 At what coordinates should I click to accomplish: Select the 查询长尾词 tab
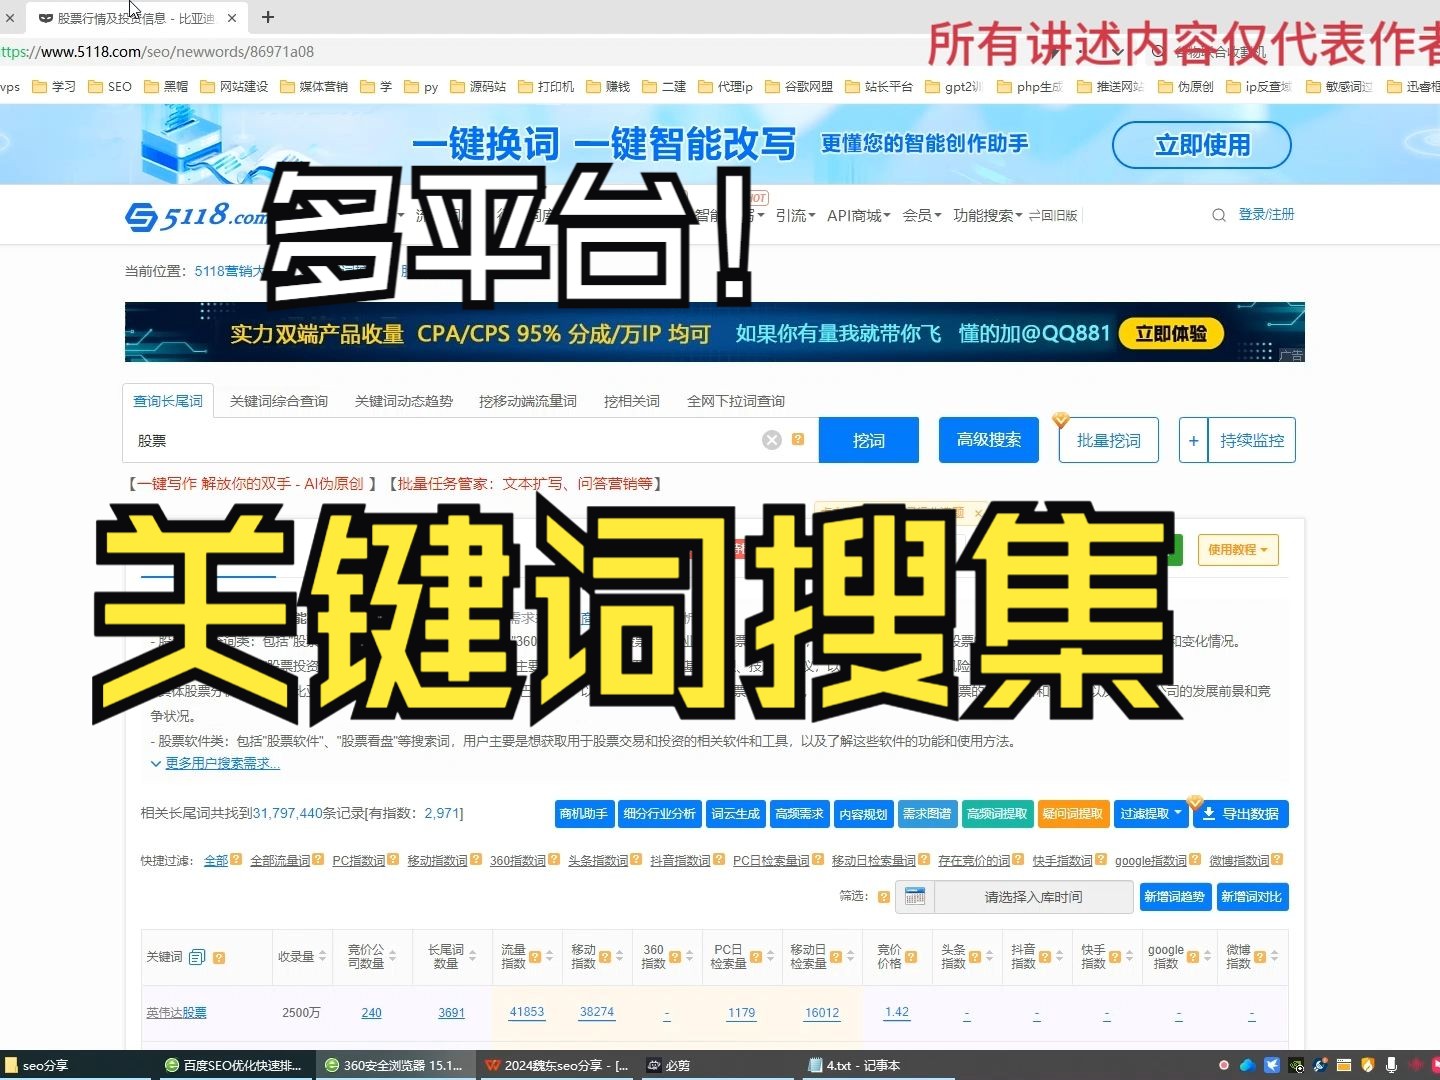click(x=168, y=401)
